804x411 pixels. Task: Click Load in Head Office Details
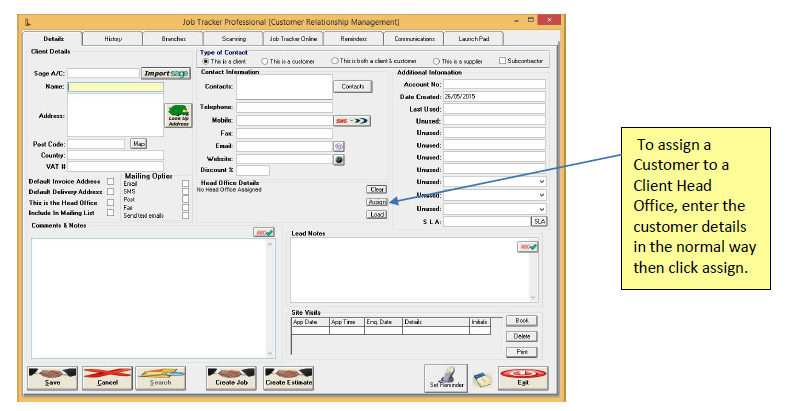click(x=377, y=215)
